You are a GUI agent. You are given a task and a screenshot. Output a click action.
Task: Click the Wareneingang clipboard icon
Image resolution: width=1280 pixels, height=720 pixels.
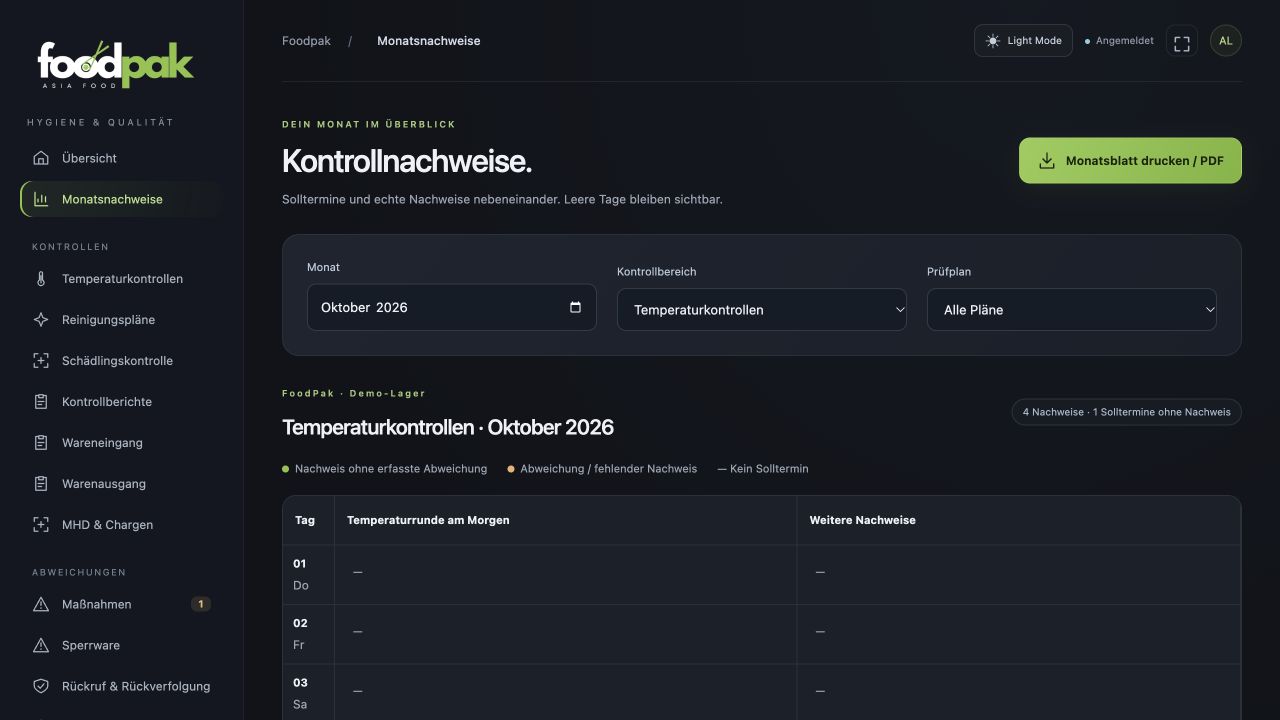(41, 443)
